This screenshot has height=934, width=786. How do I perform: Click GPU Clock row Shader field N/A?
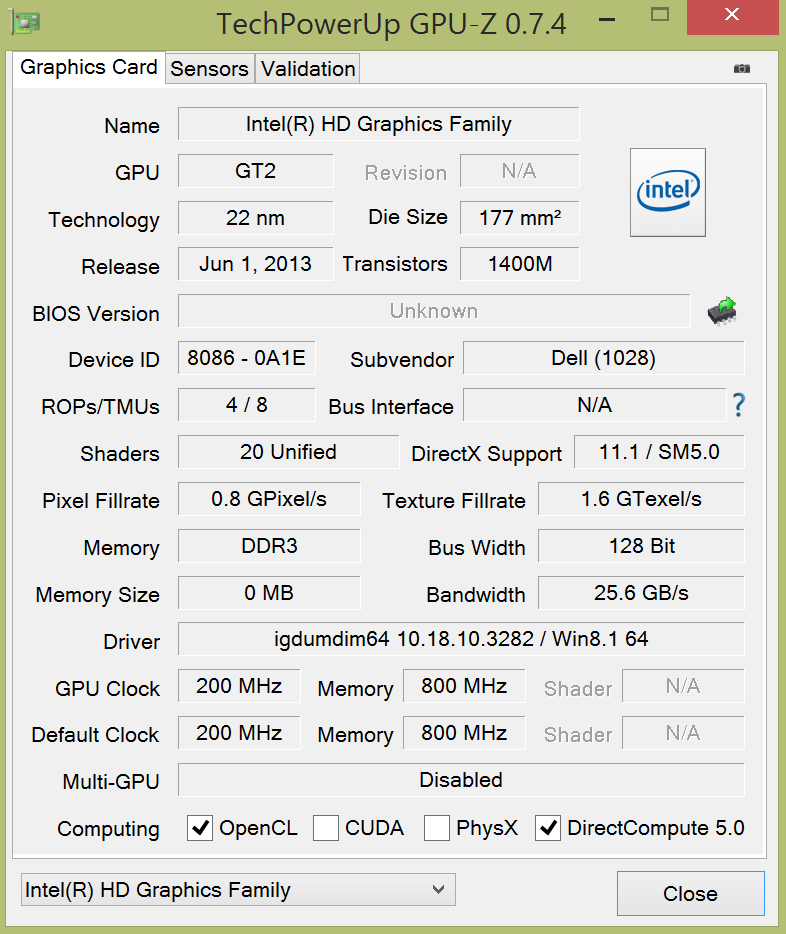click(x=684, y=686)
